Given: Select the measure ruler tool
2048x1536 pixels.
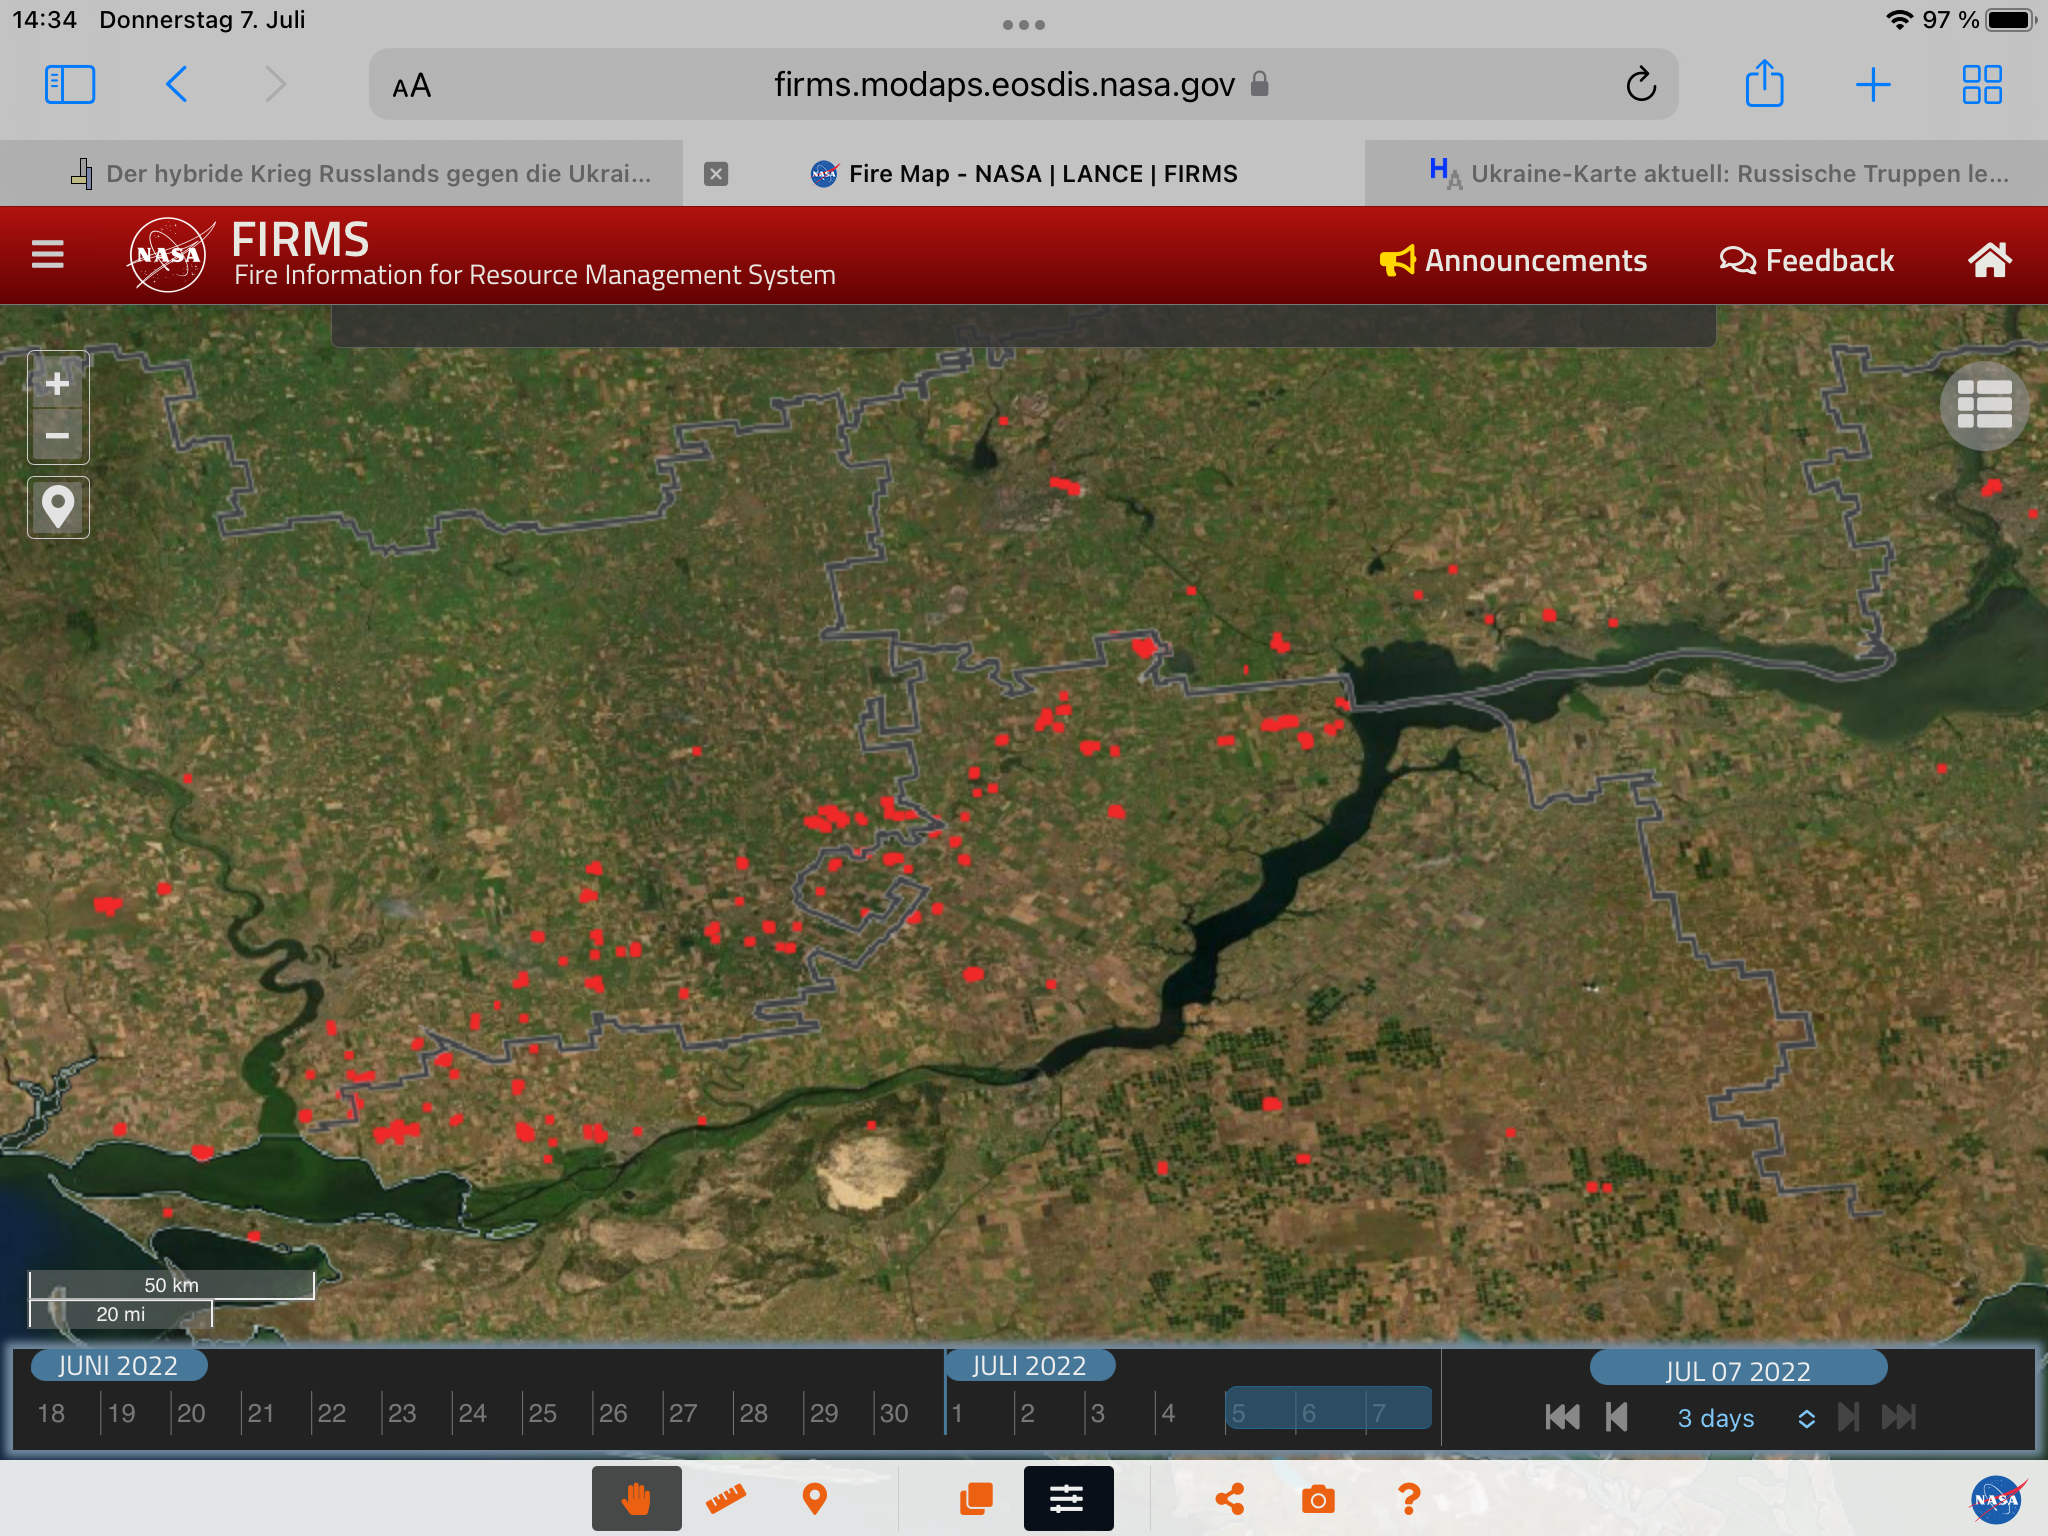Looking at the screenshot, I should [x=726, y=1498].
